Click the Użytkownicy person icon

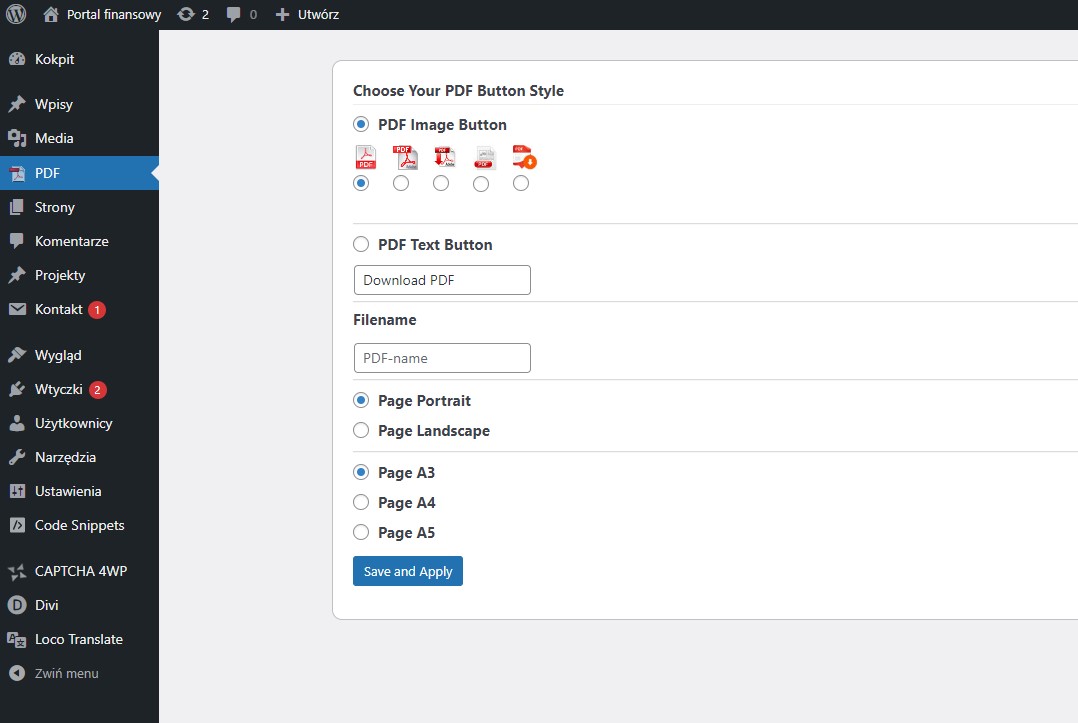coord(17,423)
